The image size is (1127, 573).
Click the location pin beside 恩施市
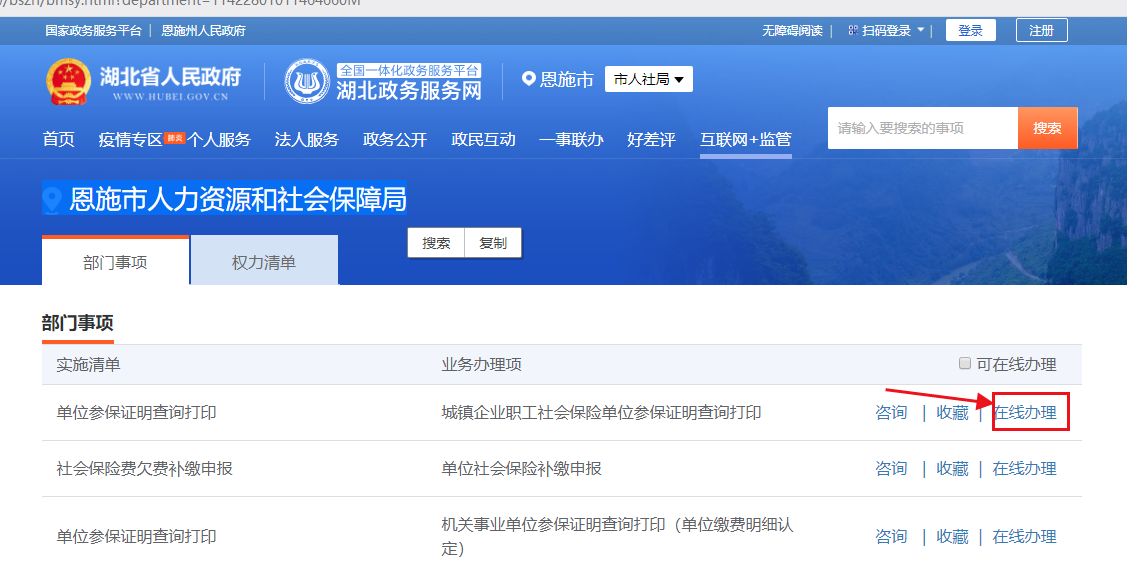pos(529,79)
